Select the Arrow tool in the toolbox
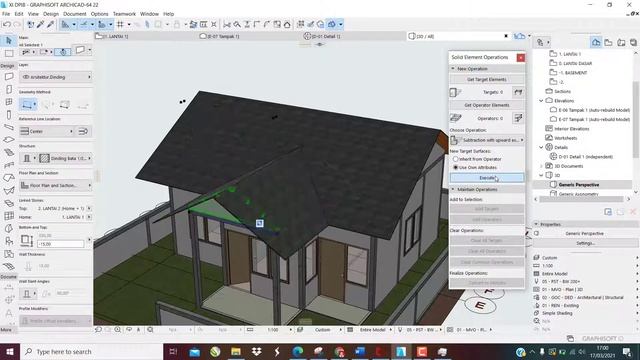This screenshot has width=640, height=360. click(x=9, y=40)
